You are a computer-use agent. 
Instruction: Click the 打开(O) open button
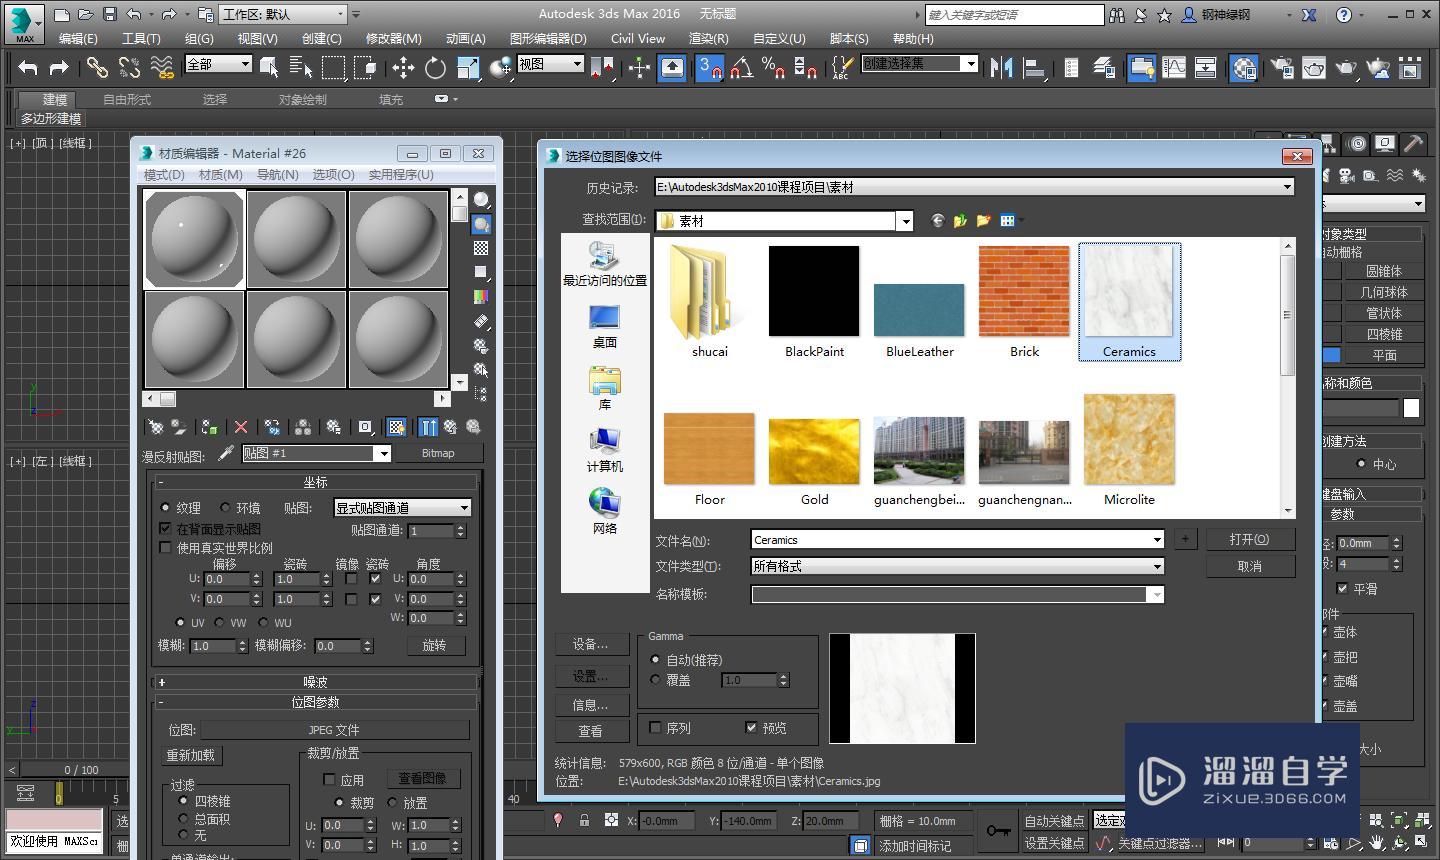pos(1250,539)
